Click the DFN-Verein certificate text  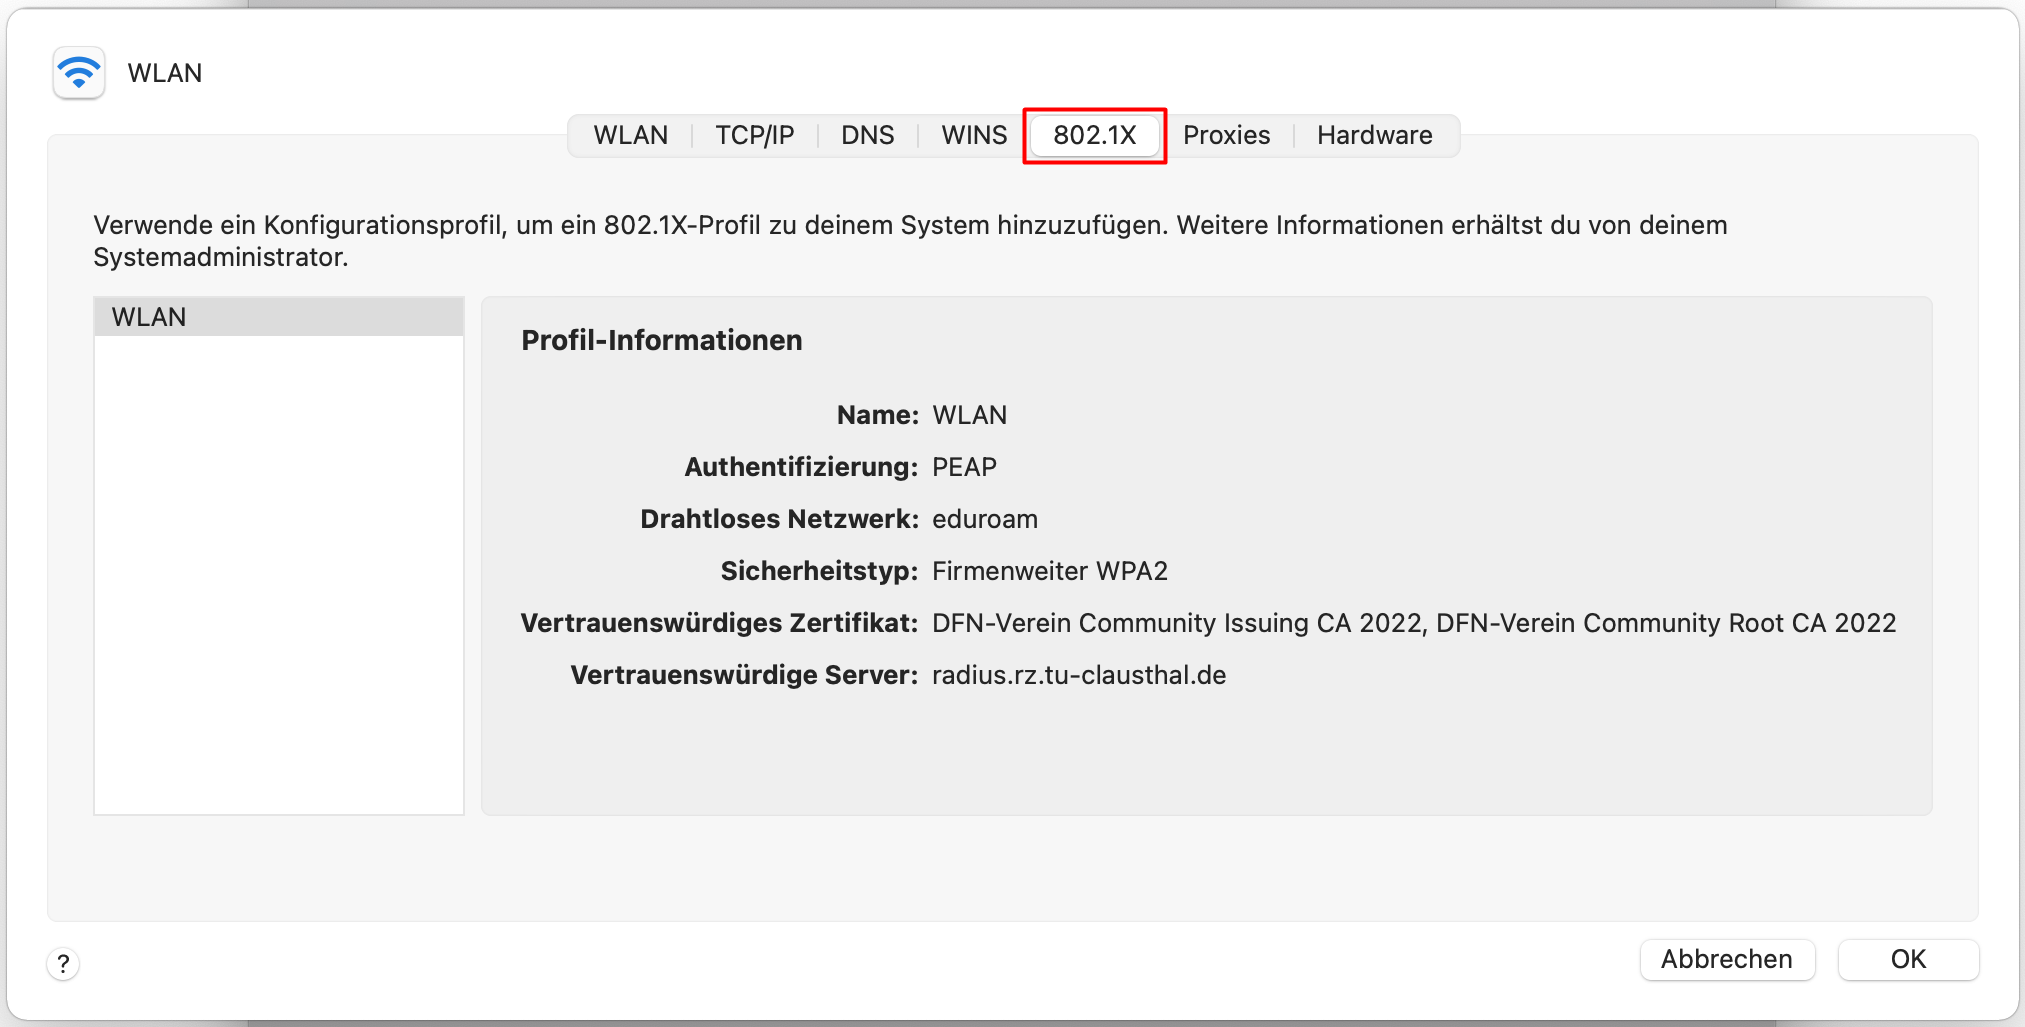1413,623
